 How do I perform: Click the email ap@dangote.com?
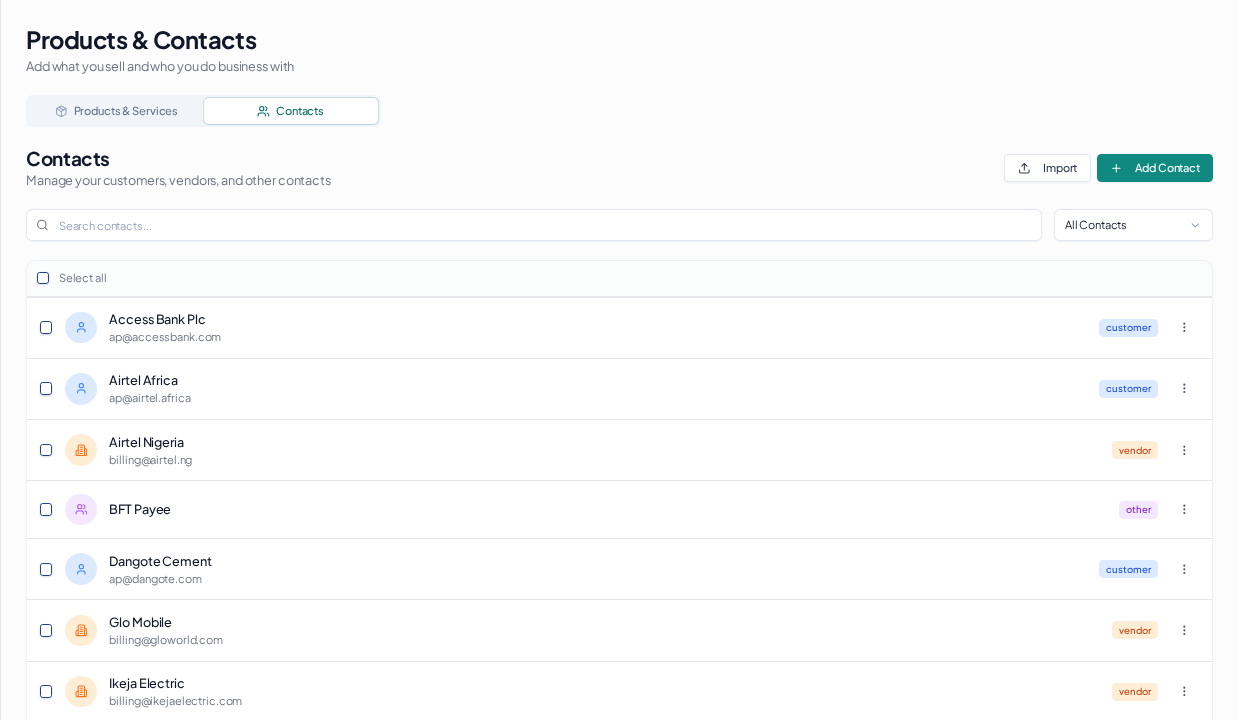click(155, 579)
